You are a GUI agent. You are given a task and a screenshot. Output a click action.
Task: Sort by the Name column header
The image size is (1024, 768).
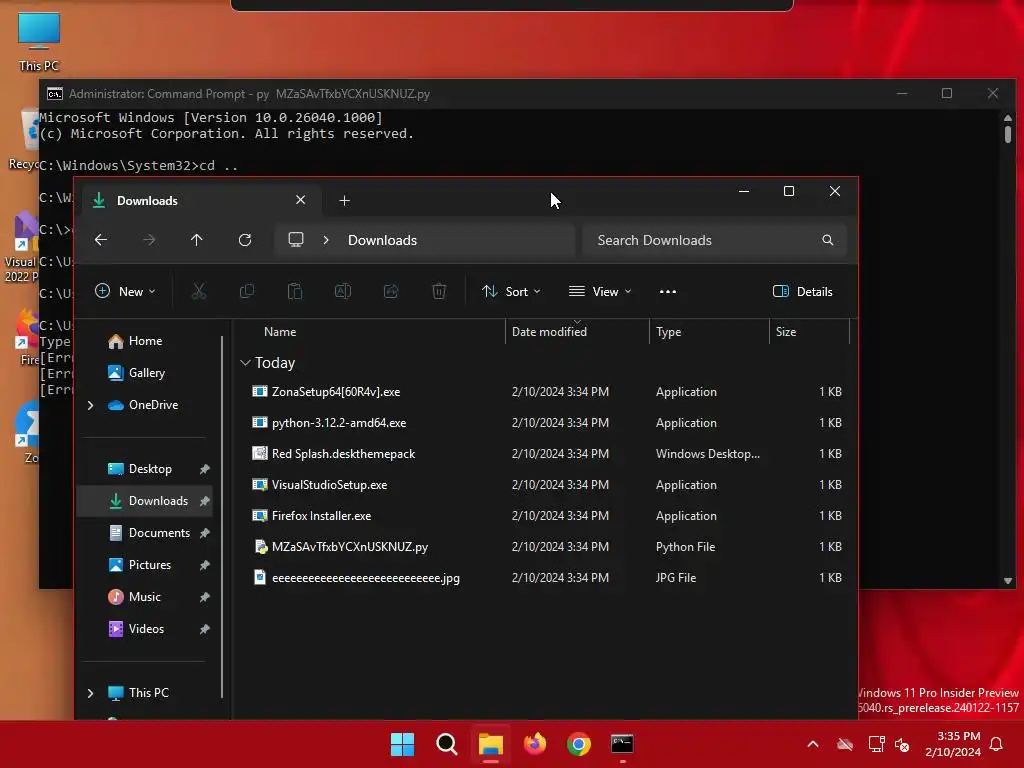coord(280,332)
